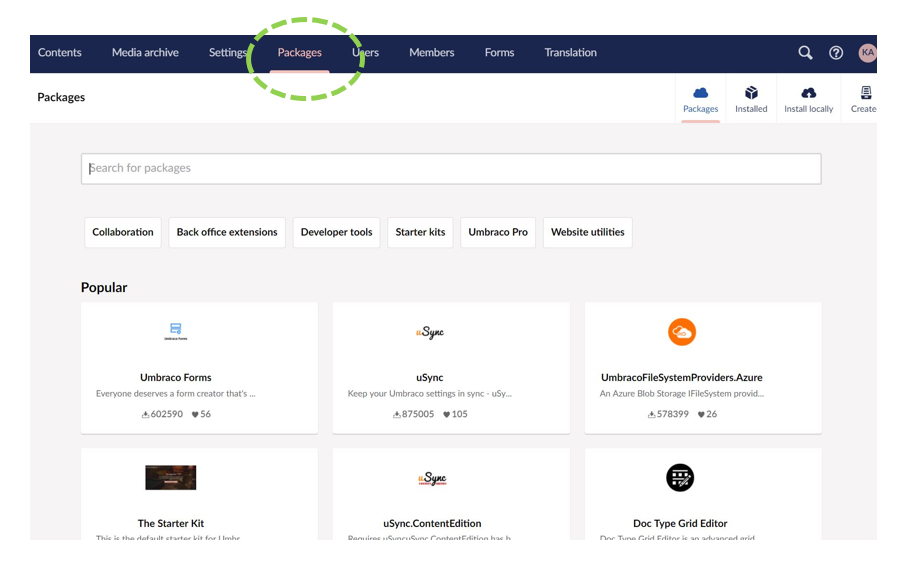Open the Media archive section

pyautogui.click(x=145, y=53)
